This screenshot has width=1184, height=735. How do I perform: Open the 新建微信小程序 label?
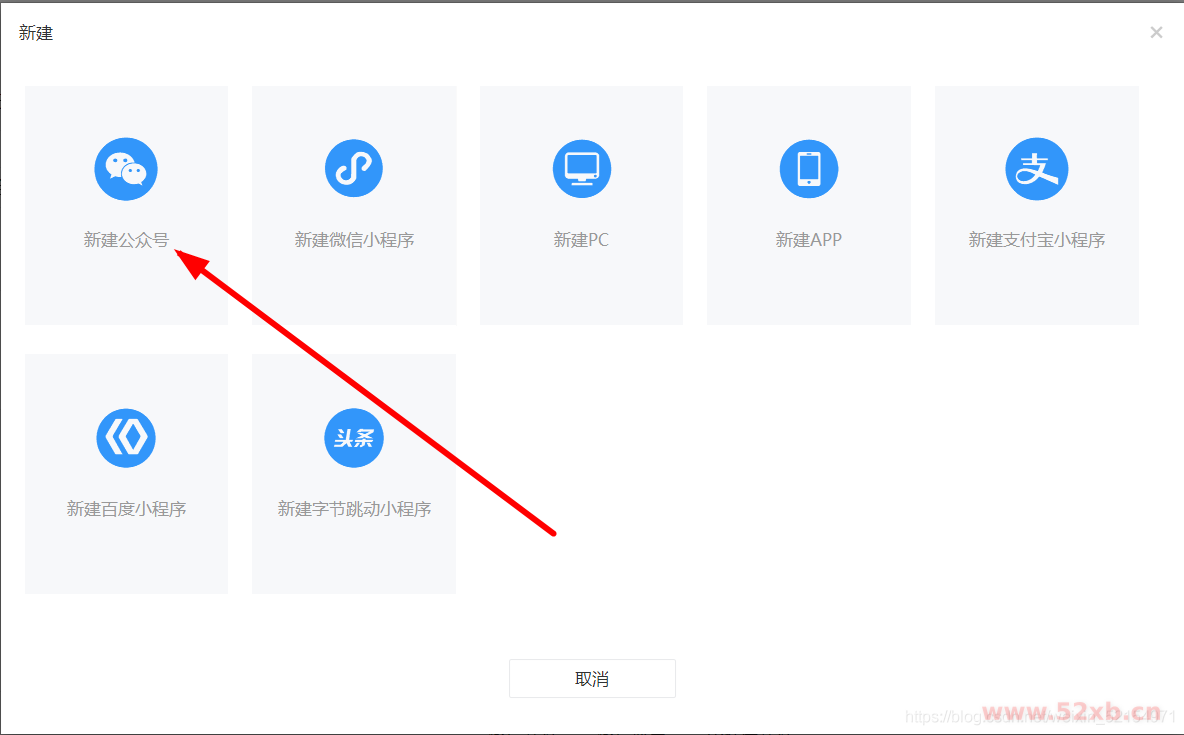point(354,240)
